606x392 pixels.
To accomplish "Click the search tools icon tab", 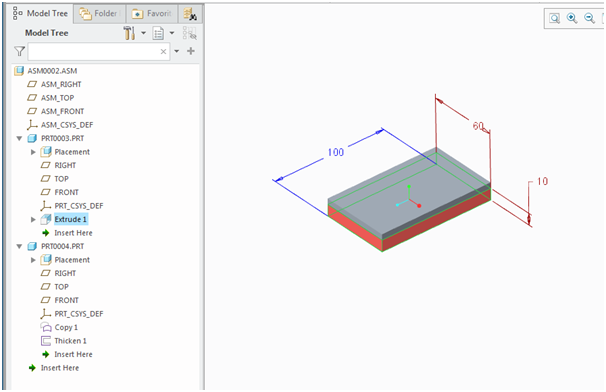I will tap(190, 14).
